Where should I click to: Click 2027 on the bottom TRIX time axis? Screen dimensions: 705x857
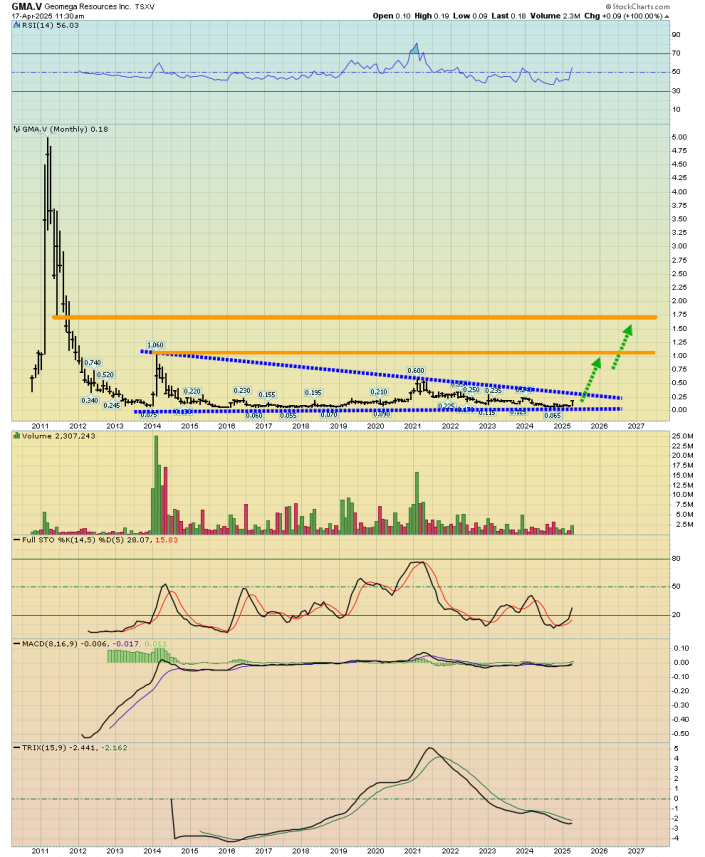[x=636, y=851]
